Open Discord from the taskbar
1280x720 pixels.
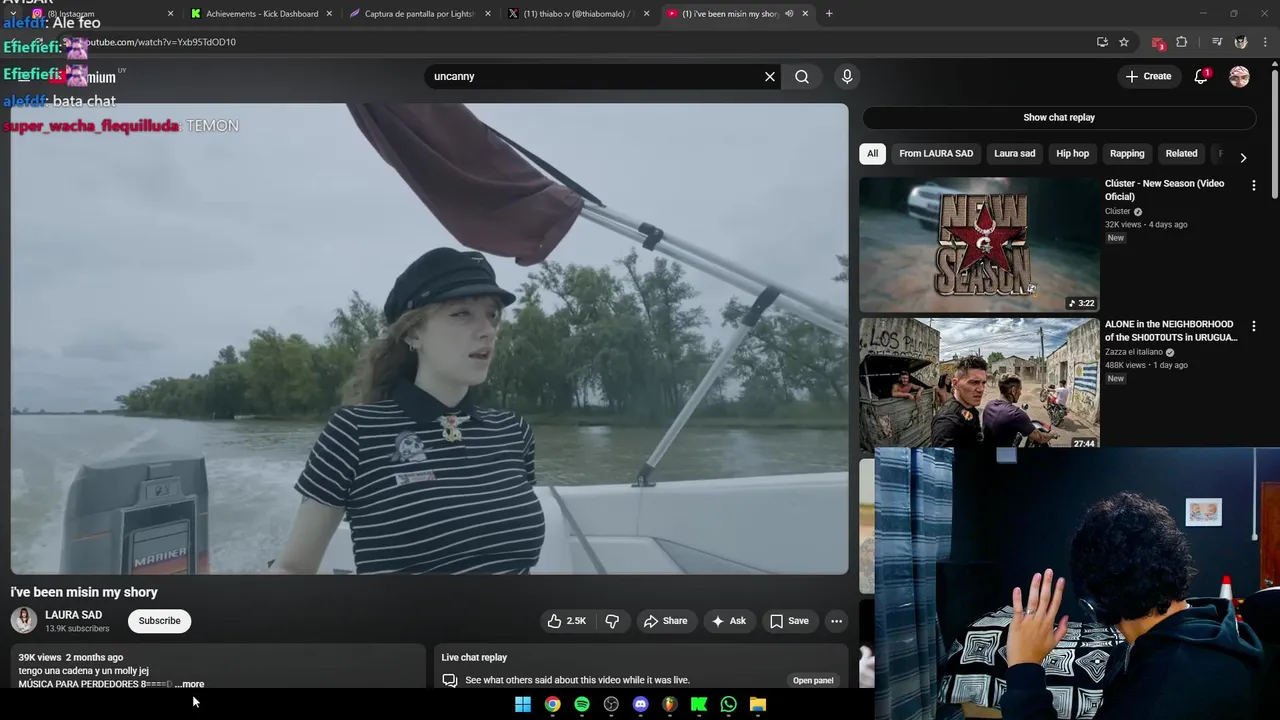click(x=641, y=704)
